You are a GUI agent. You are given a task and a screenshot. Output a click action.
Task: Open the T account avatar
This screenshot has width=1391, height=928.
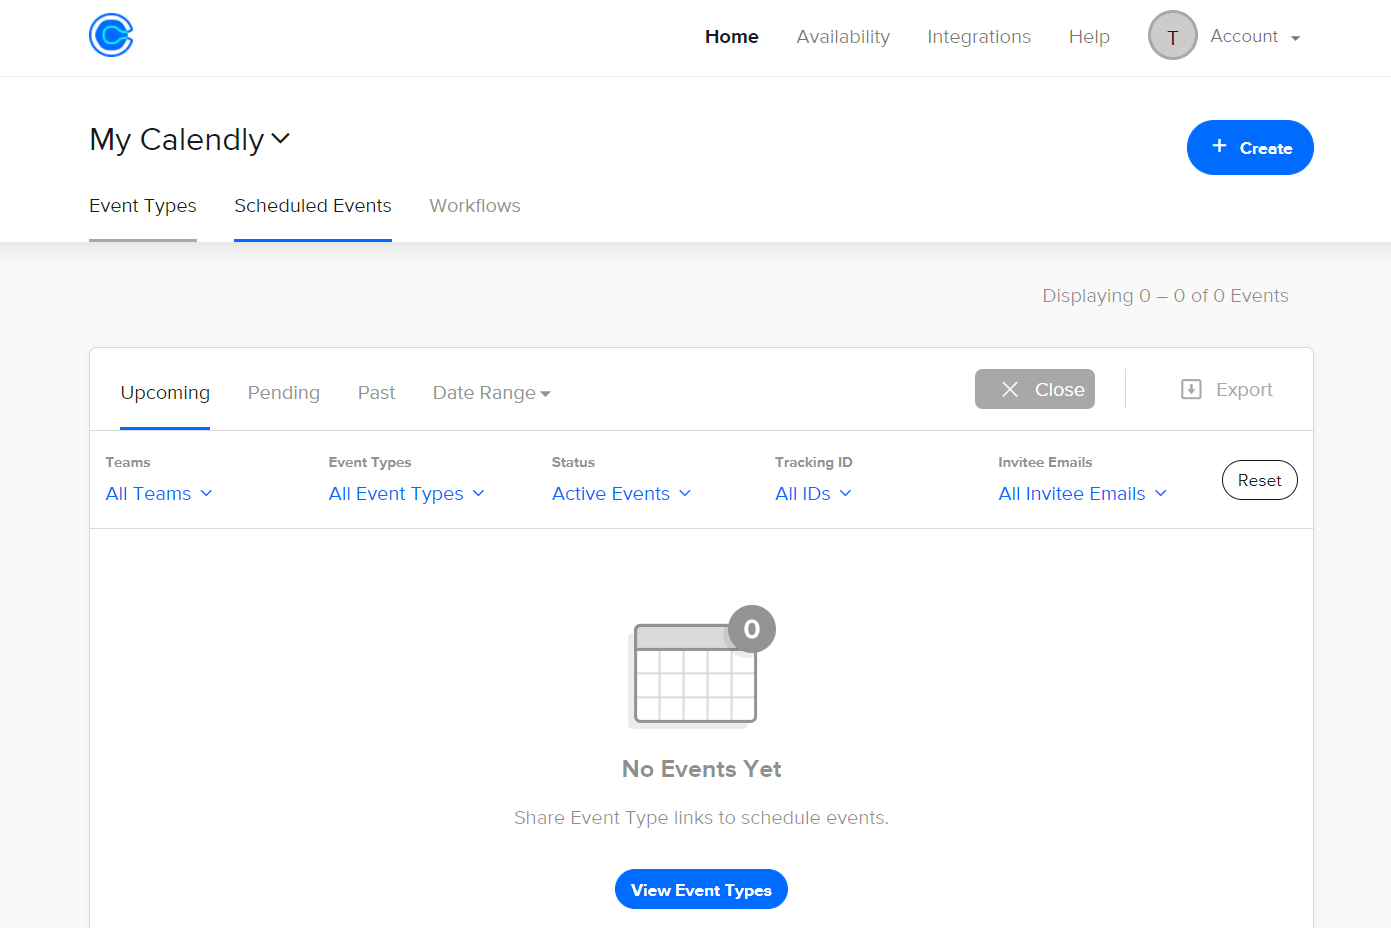click(x=1173, y=36)
